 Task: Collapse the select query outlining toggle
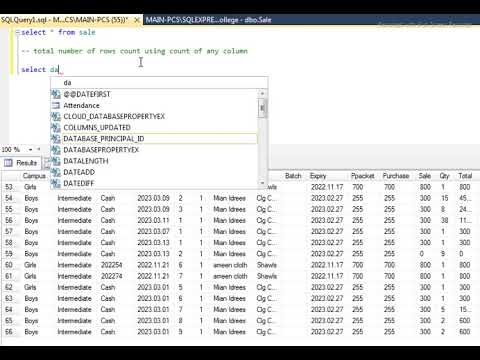pyautogui.click(x=18, y=32)
